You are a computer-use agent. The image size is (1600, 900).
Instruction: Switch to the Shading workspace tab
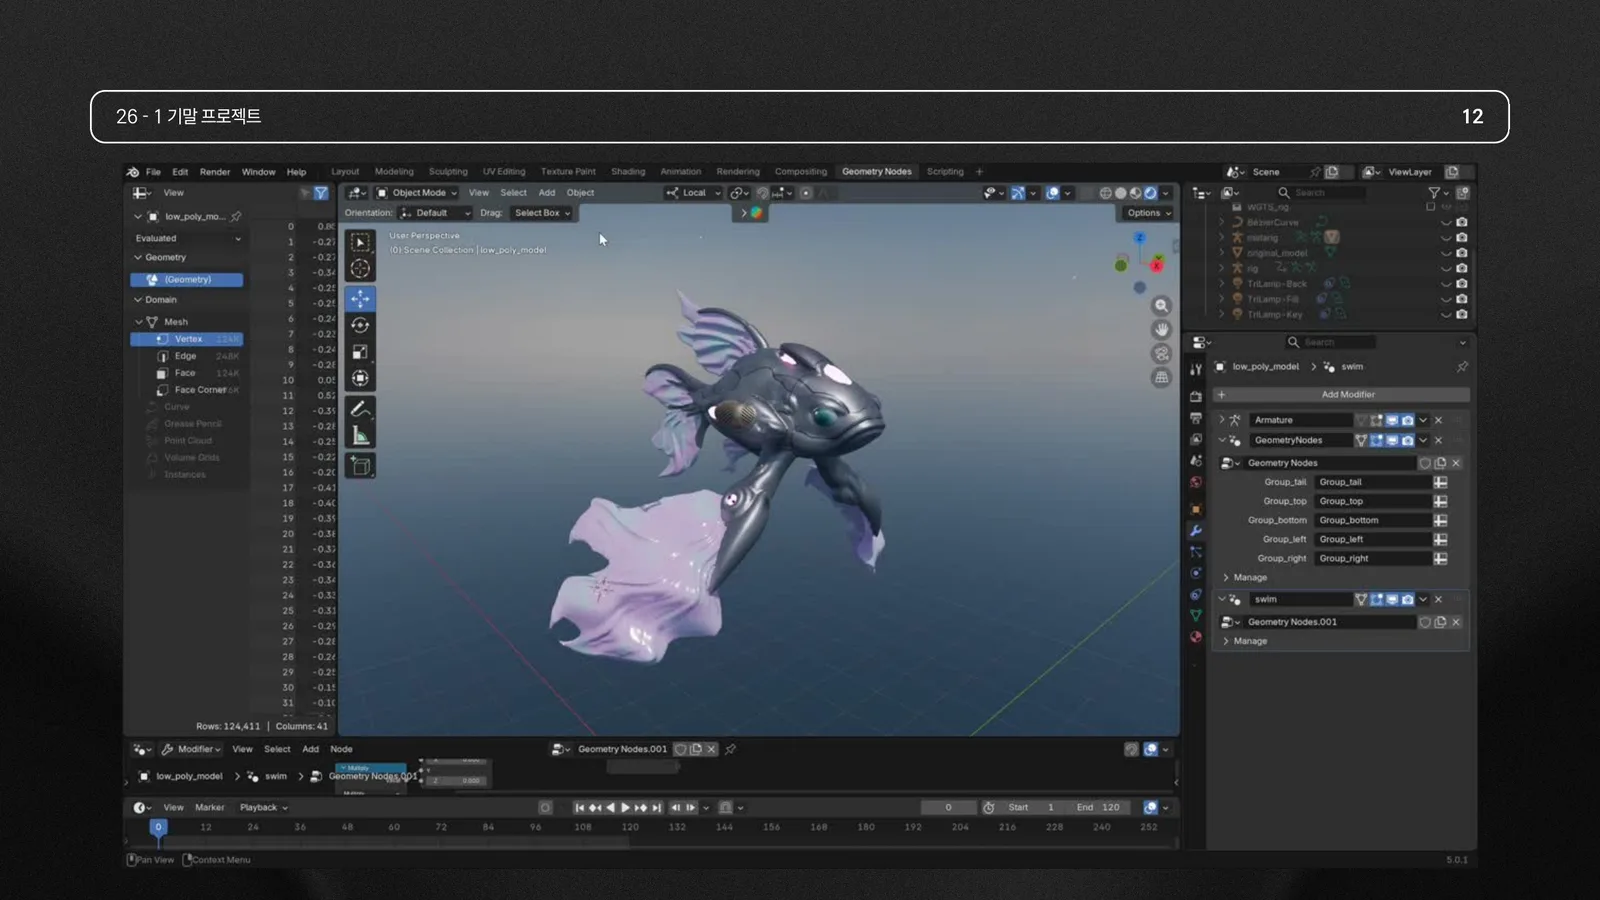[628, 172]
